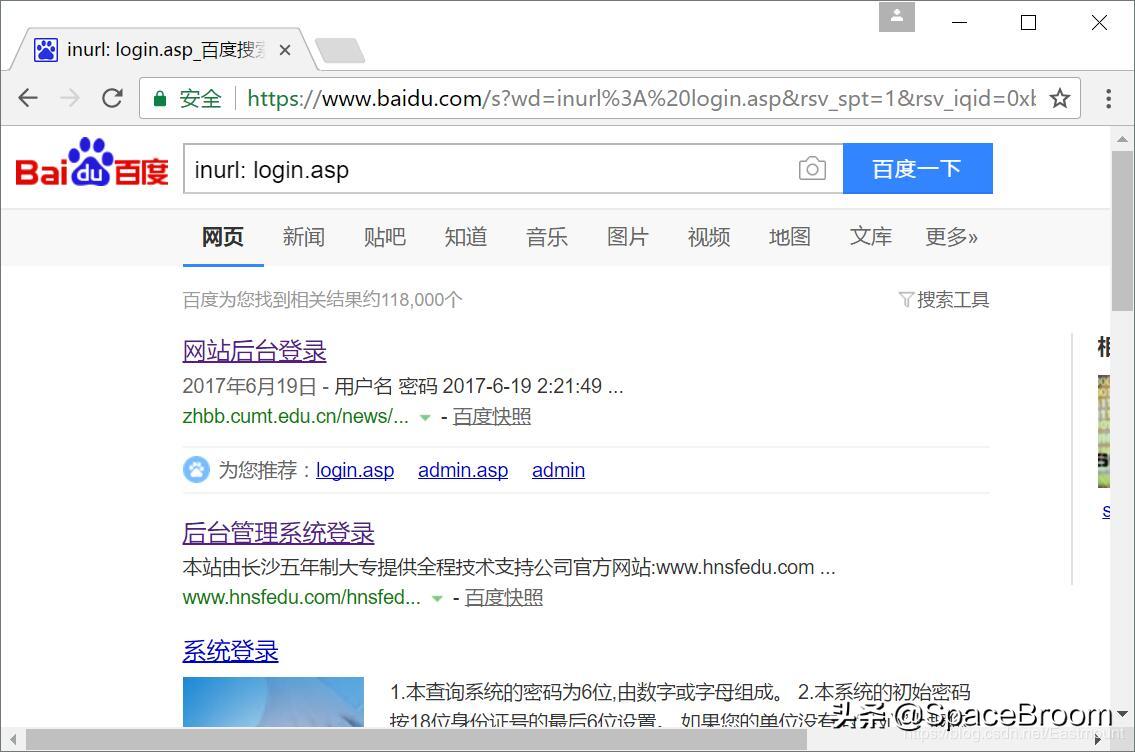Open the recommended login.asp link

click(355, 470)
